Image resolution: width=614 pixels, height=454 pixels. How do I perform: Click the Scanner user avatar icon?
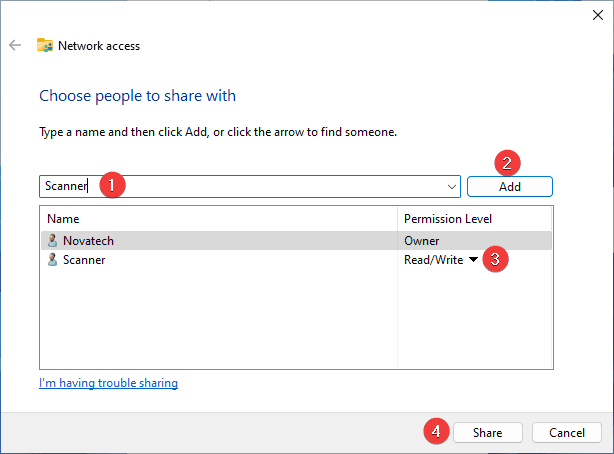tap(52, 260)
